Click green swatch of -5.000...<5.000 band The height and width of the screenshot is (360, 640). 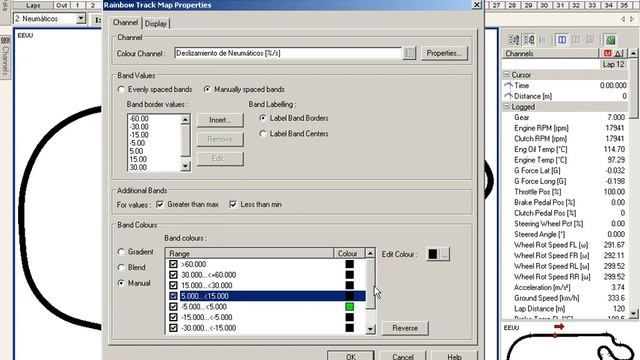click(x=349, y=307)
